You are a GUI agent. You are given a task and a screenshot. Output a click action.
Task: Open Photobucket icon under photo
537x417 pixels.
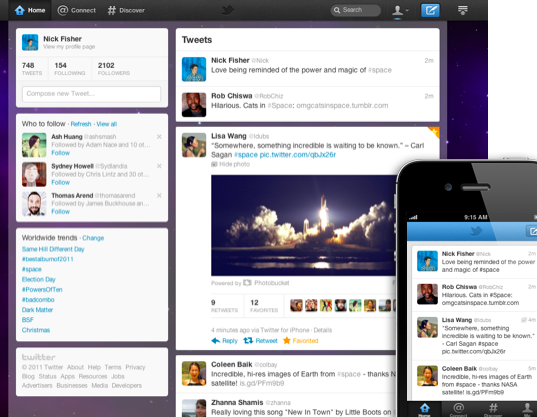tap(247, 283)
